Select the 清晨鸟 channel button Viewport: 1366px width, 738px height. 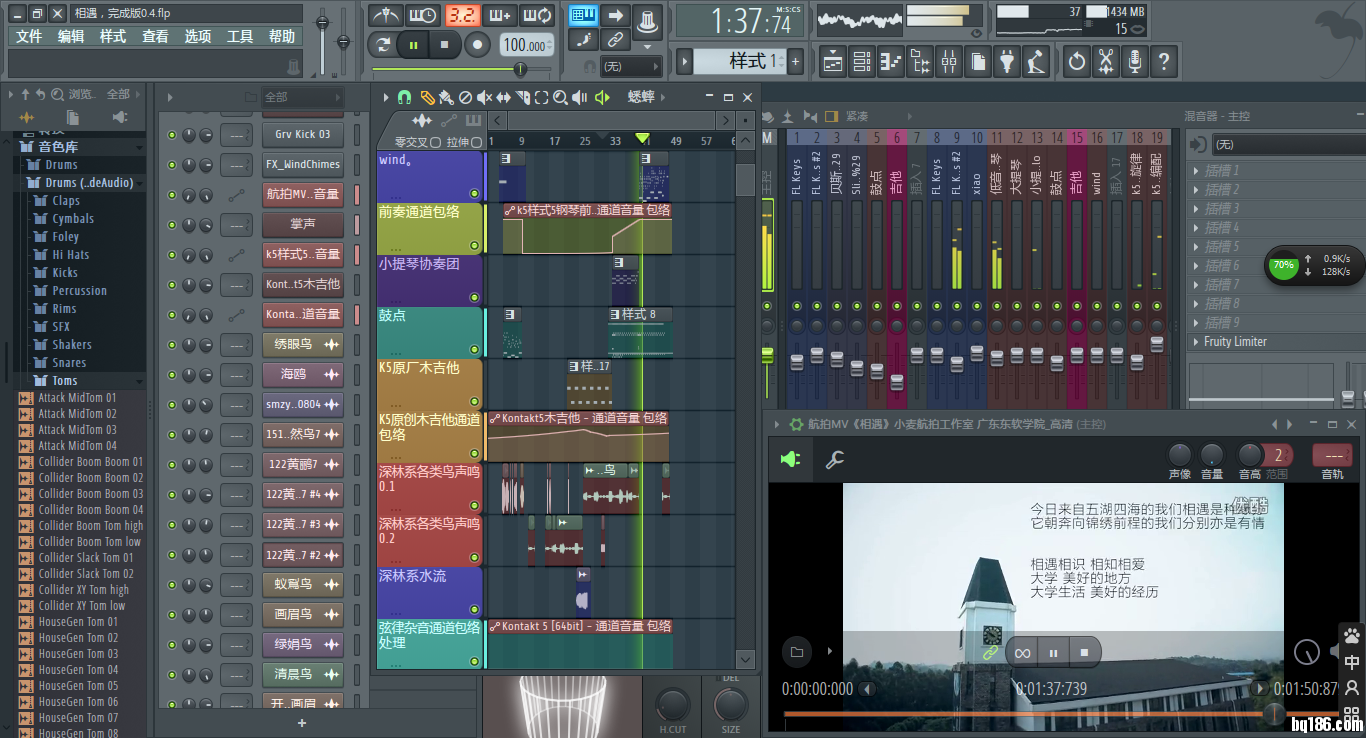pos(304,674)
